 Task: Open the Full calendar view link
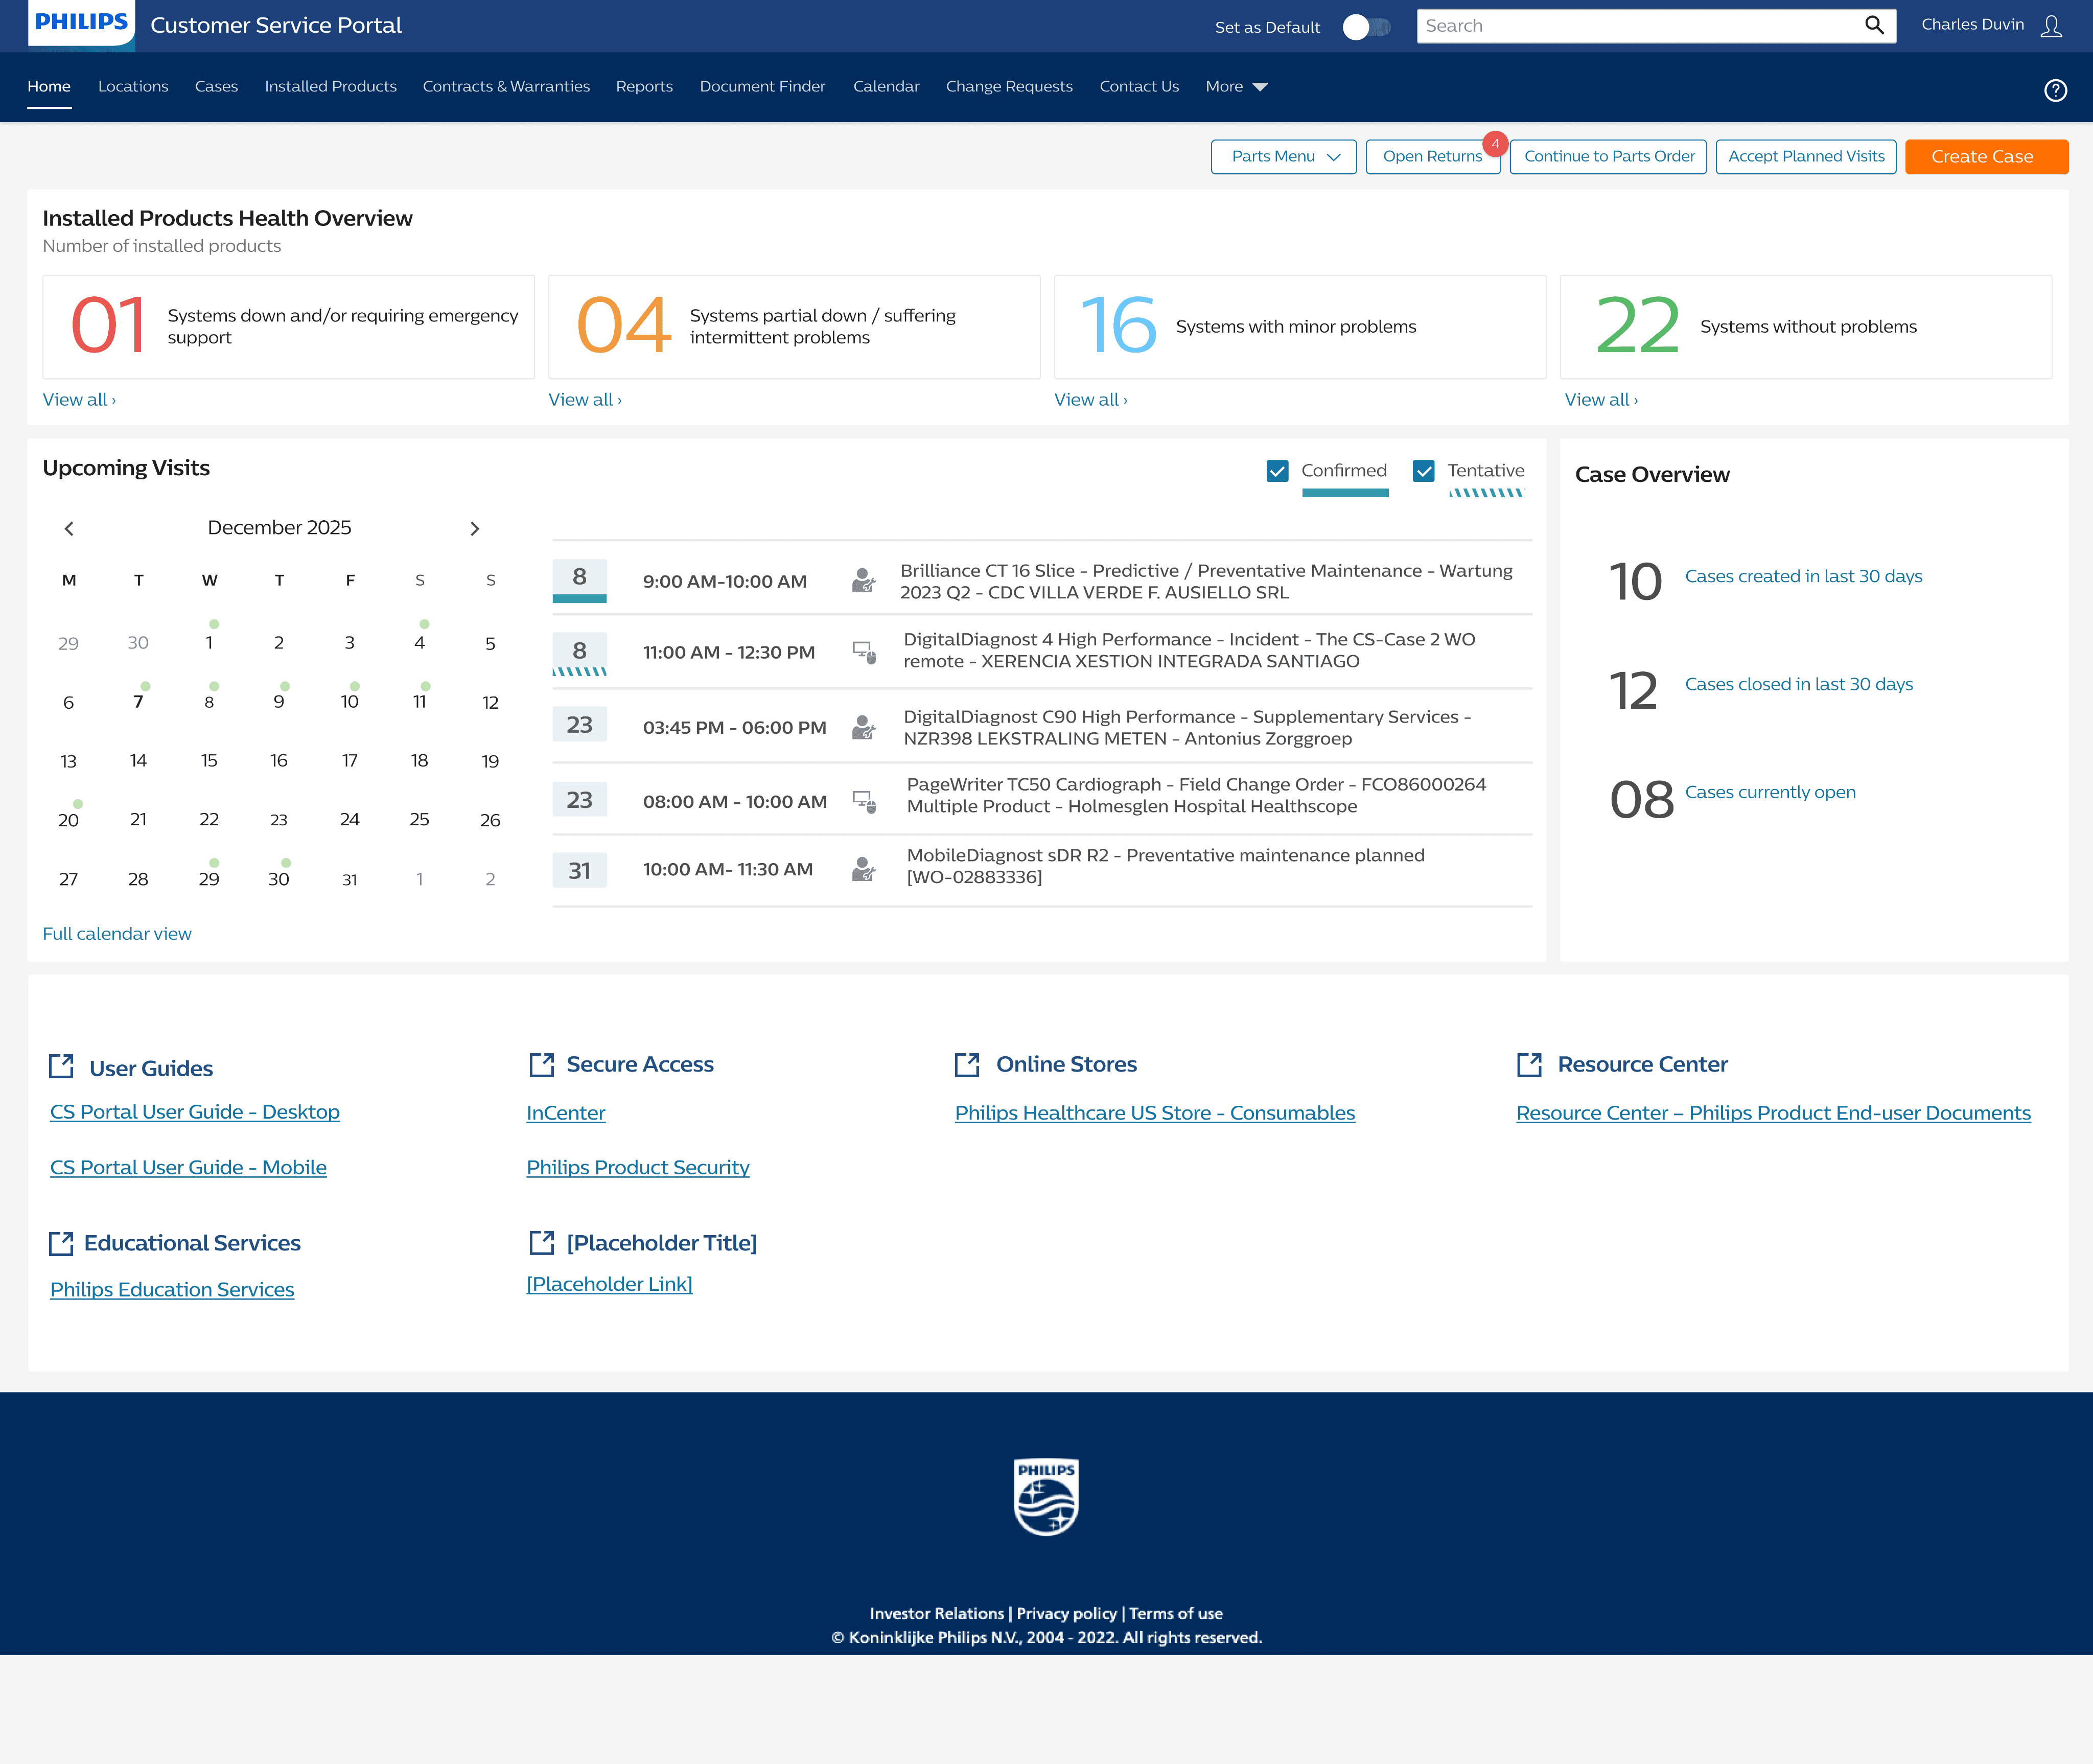117,933
